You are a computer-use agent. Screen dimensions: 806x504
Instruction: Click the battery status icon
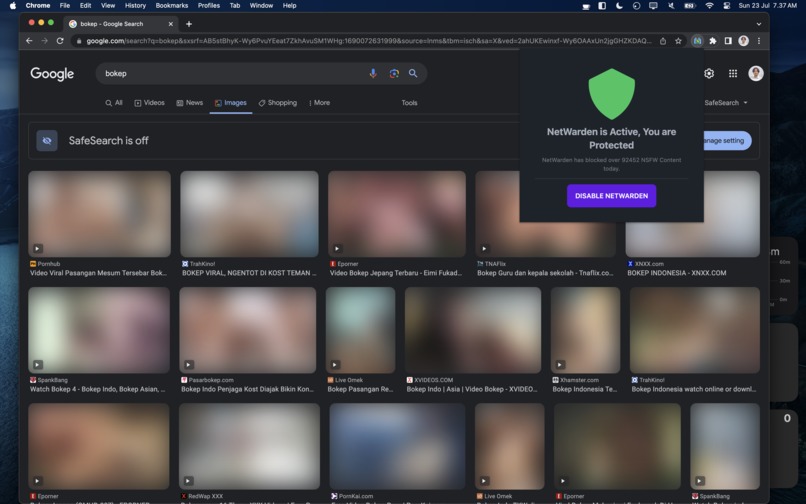click(x=690, y=6)
